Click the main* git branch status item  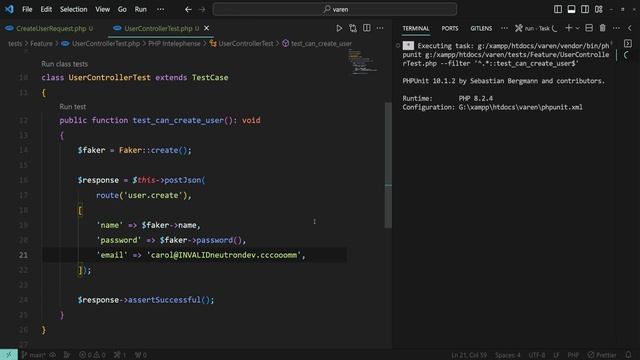[33, 355]
